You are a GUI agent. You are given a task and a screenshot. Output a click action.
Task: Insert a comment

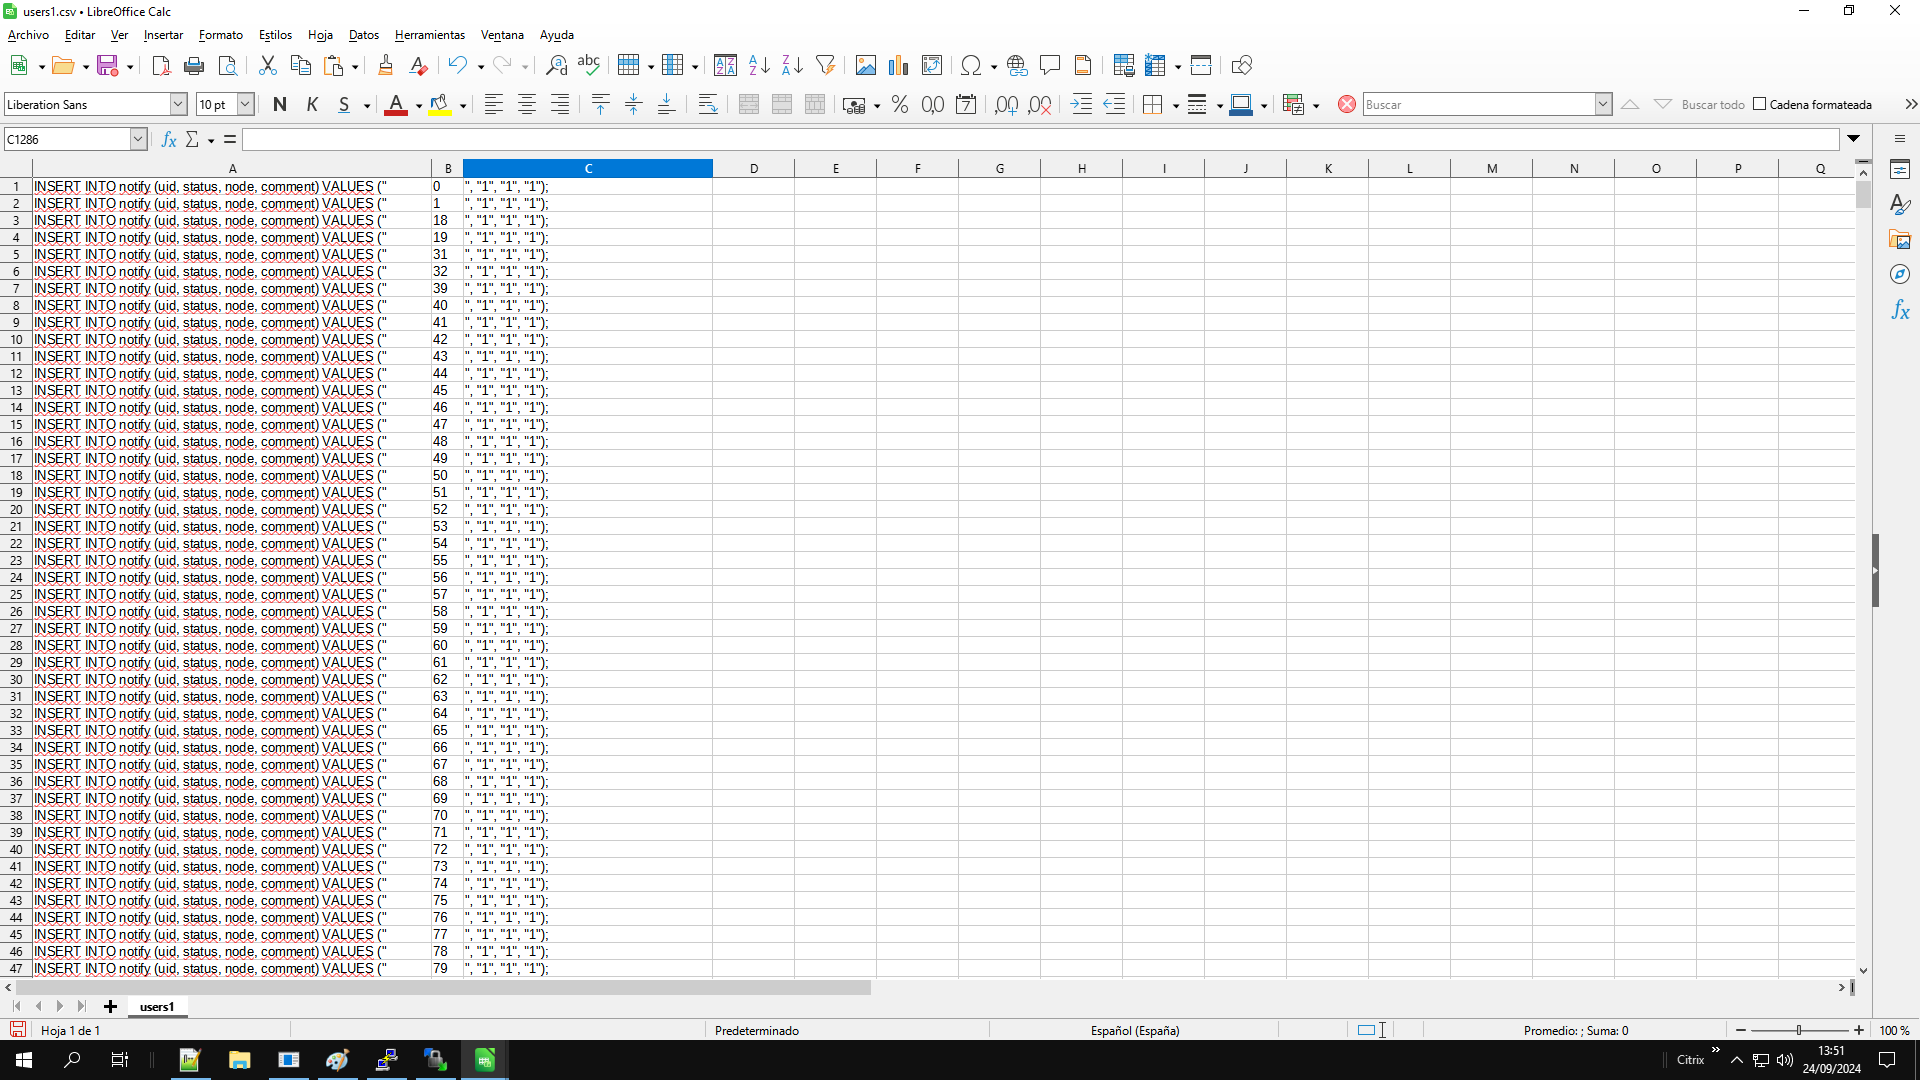[1050, 66]
